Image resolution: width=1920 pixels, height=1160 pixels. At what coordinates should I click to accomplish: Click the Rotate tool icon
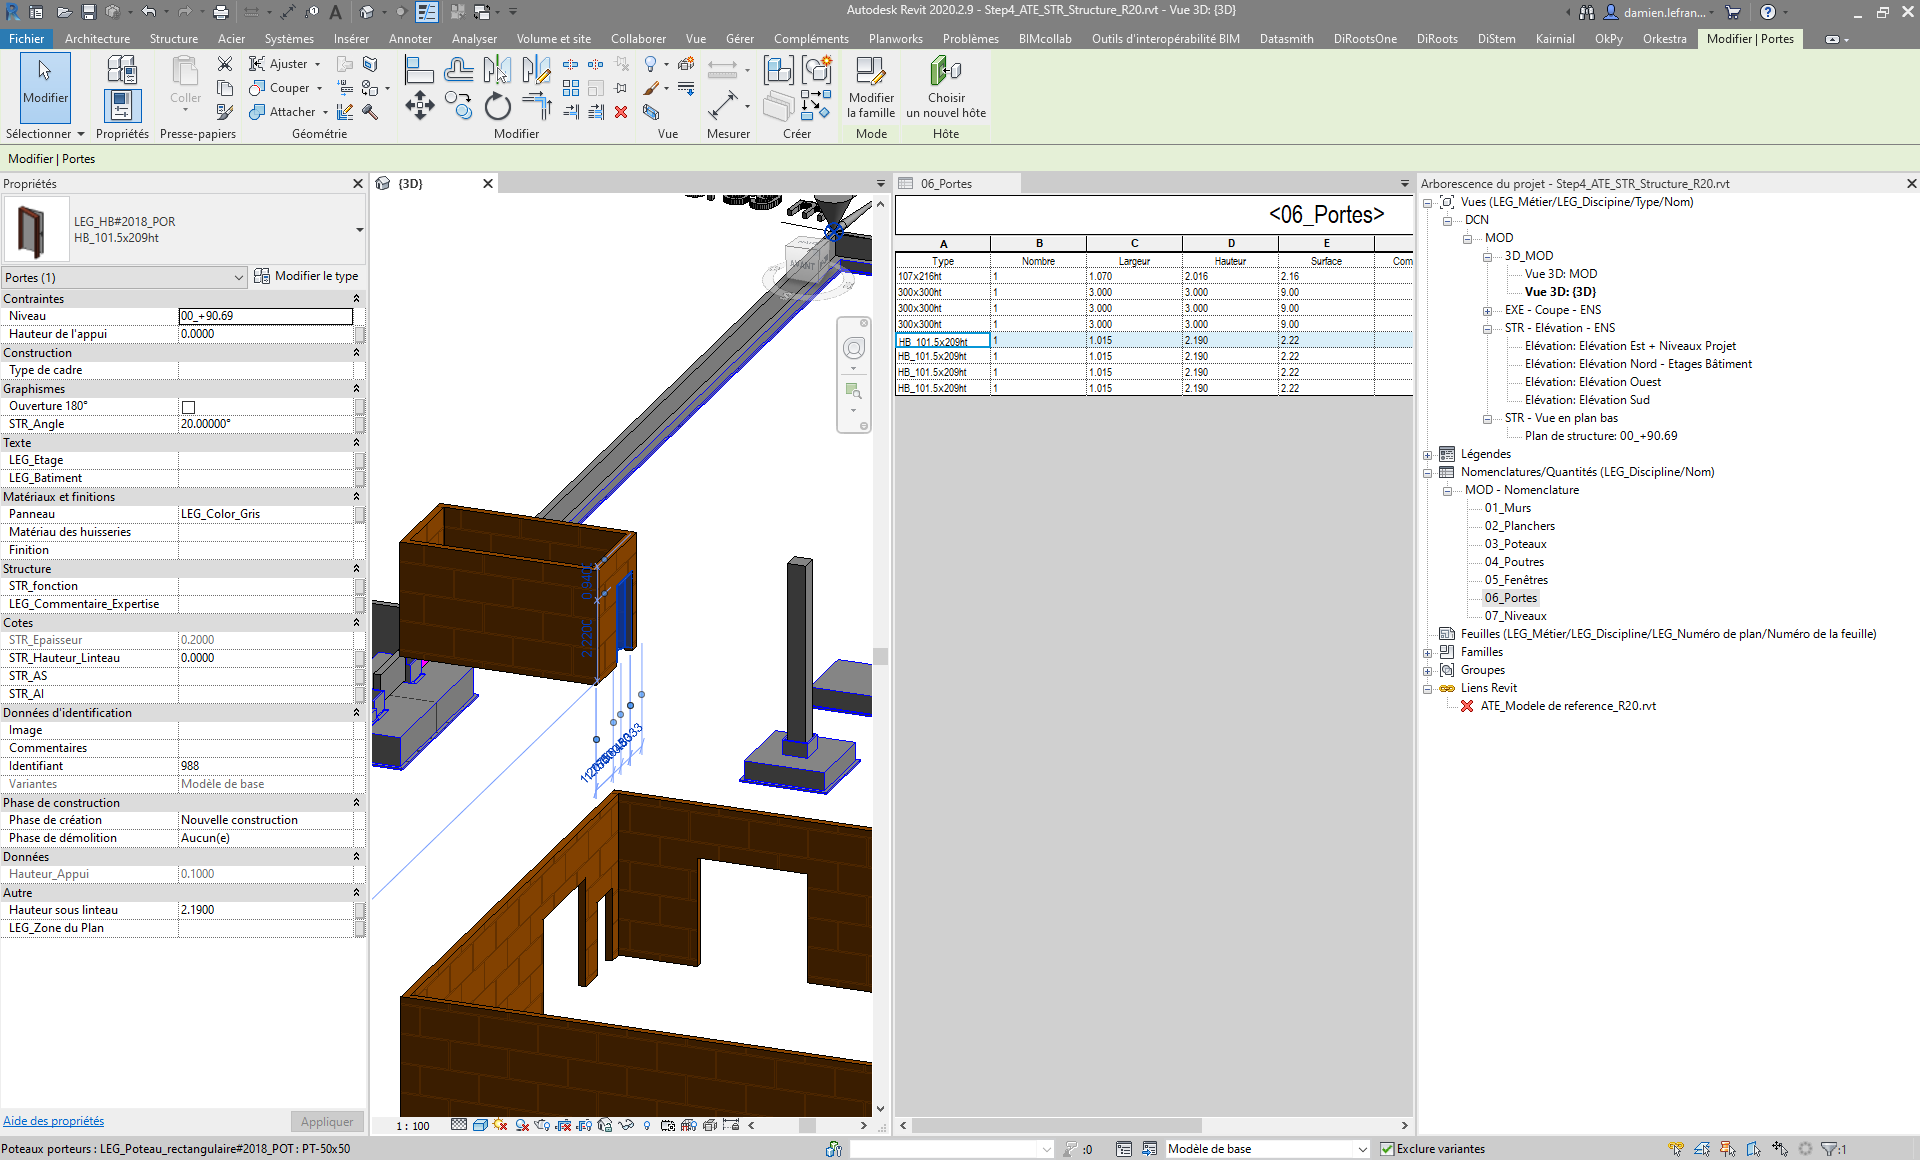(497, 105)
